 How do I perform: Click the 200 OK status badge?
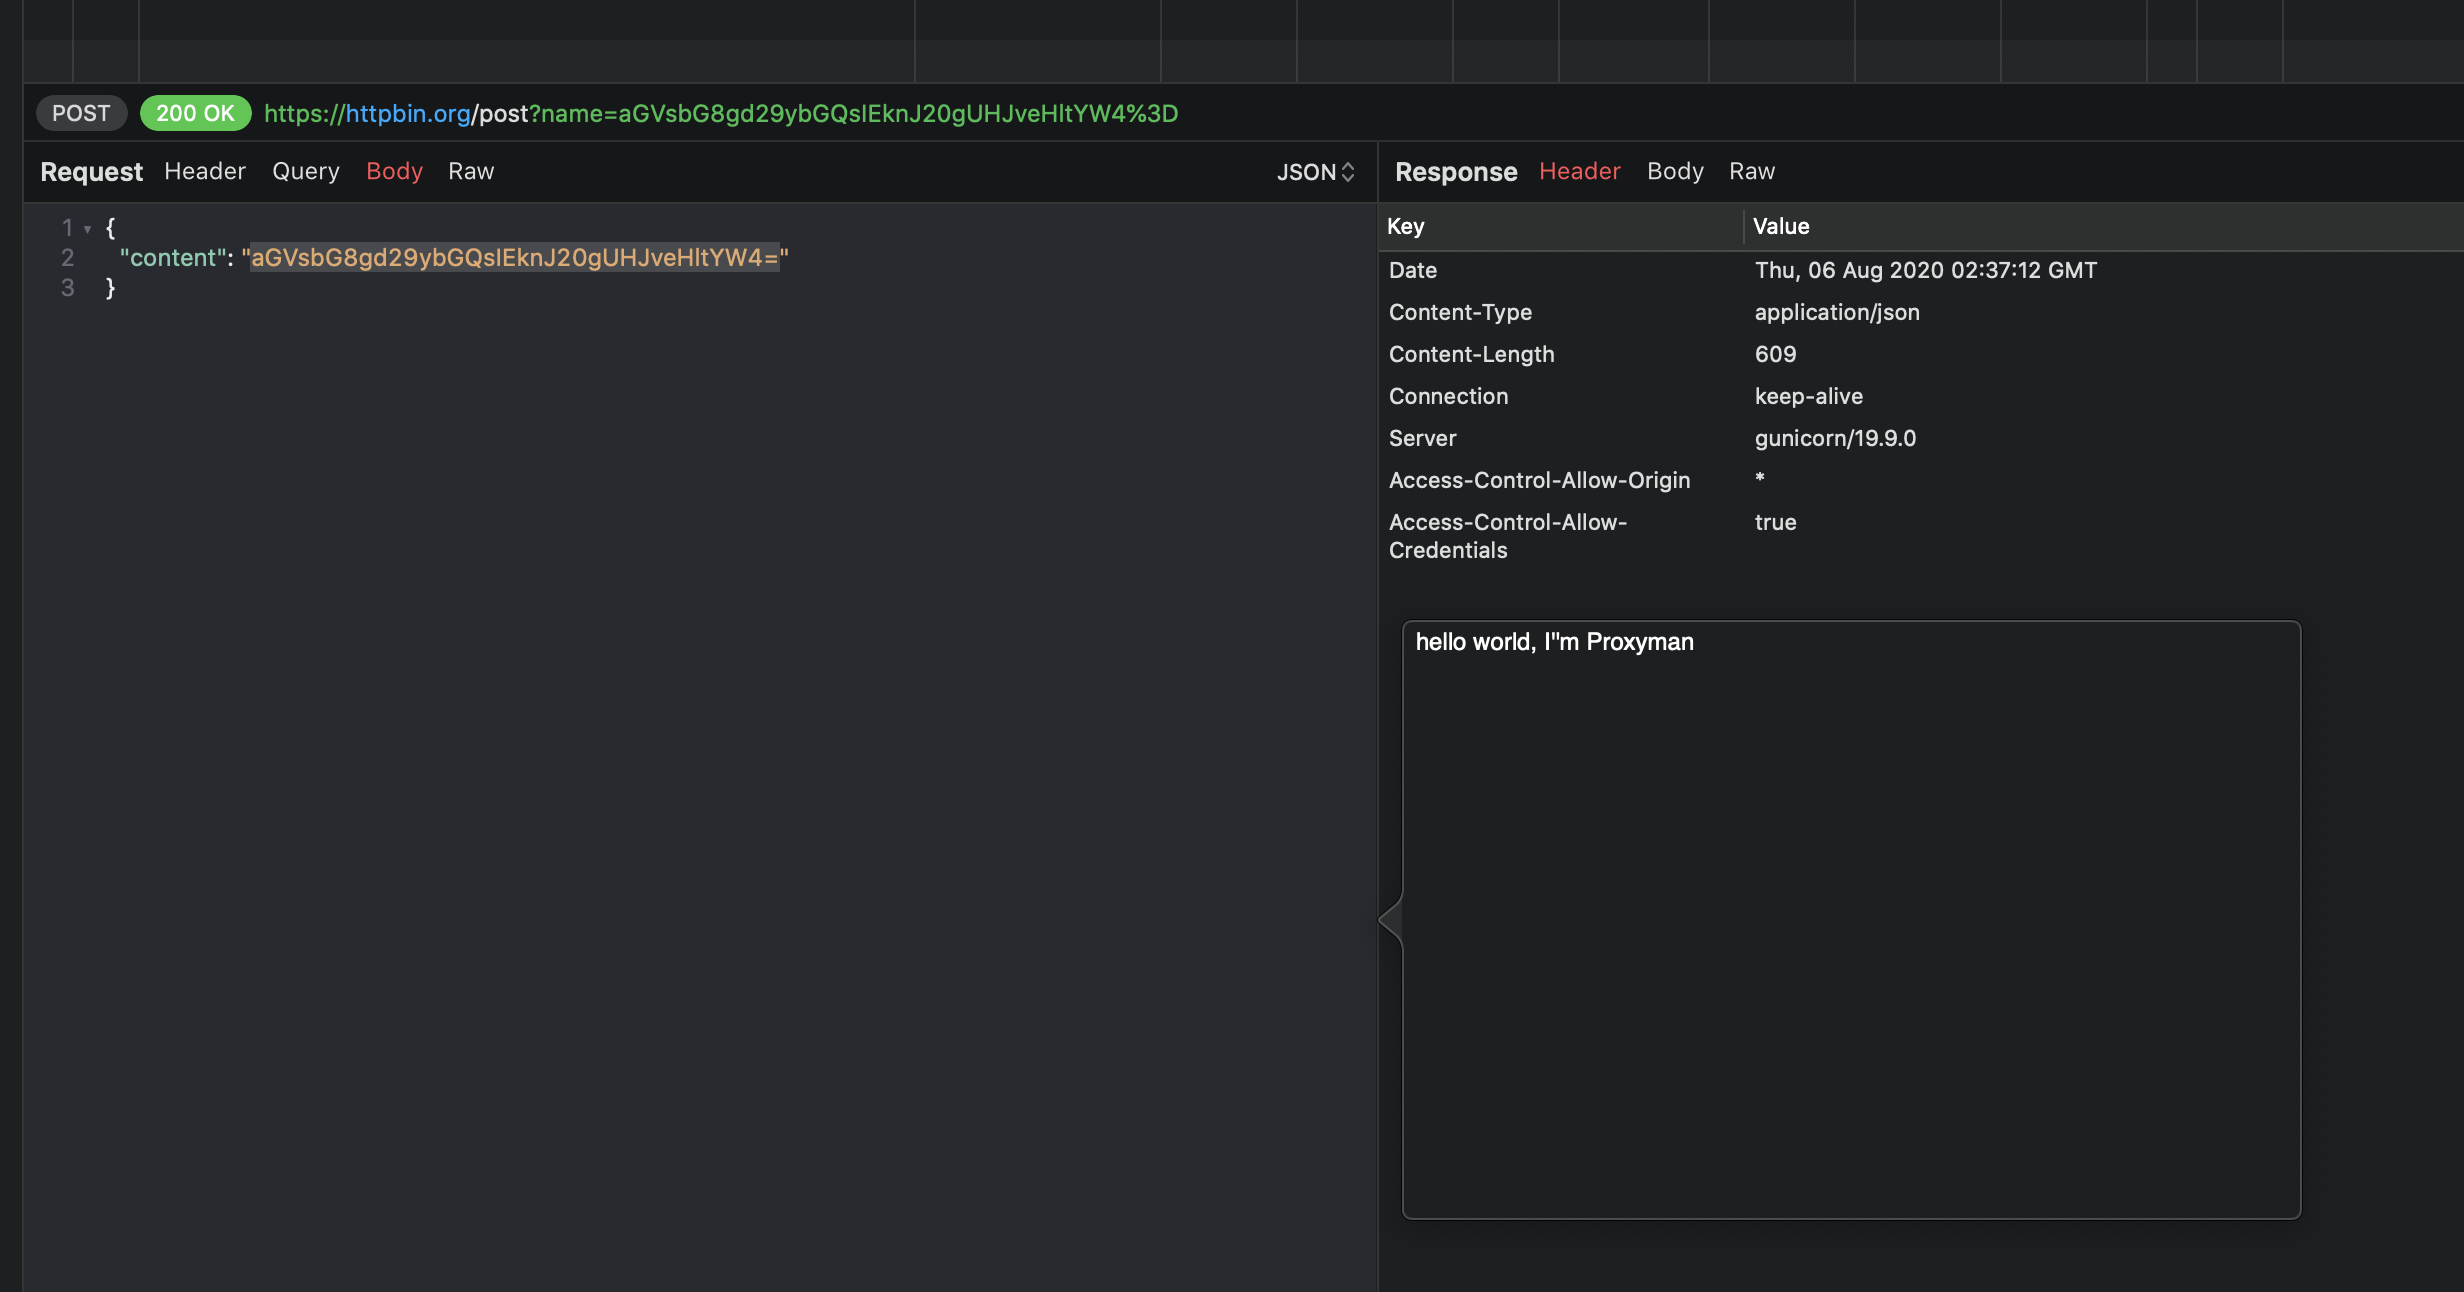coord(195,113)
